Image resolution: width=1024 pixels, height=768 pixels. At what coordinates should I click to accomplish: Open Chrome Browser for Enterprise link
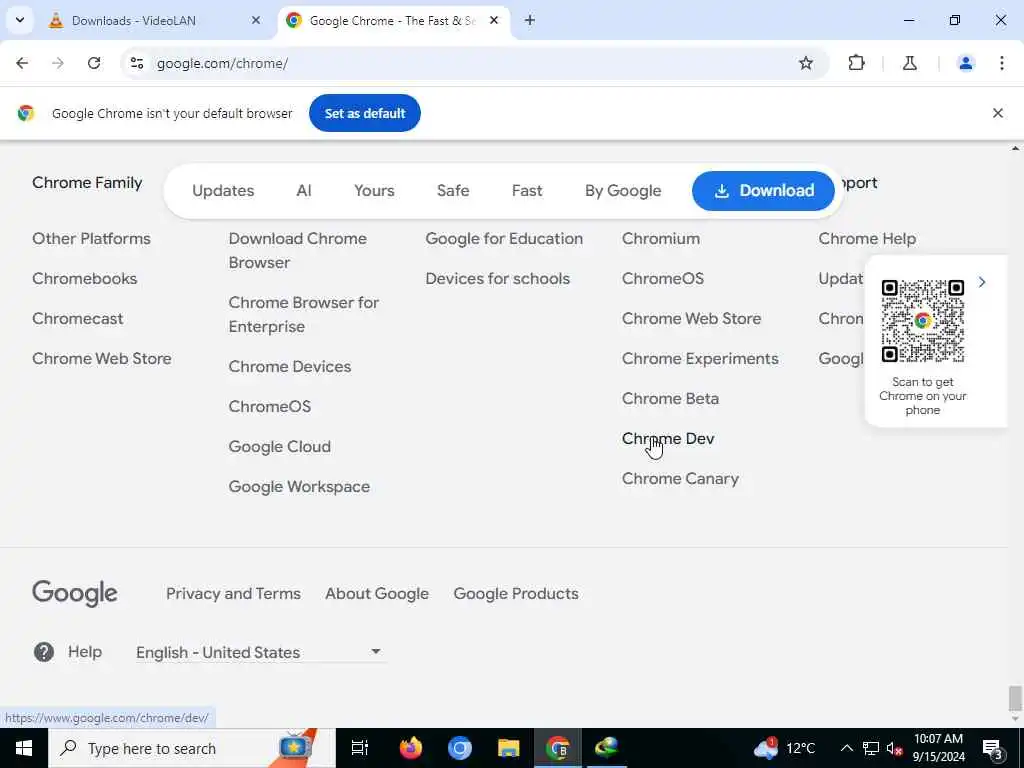pyautogui.click(x=304, y=315)
